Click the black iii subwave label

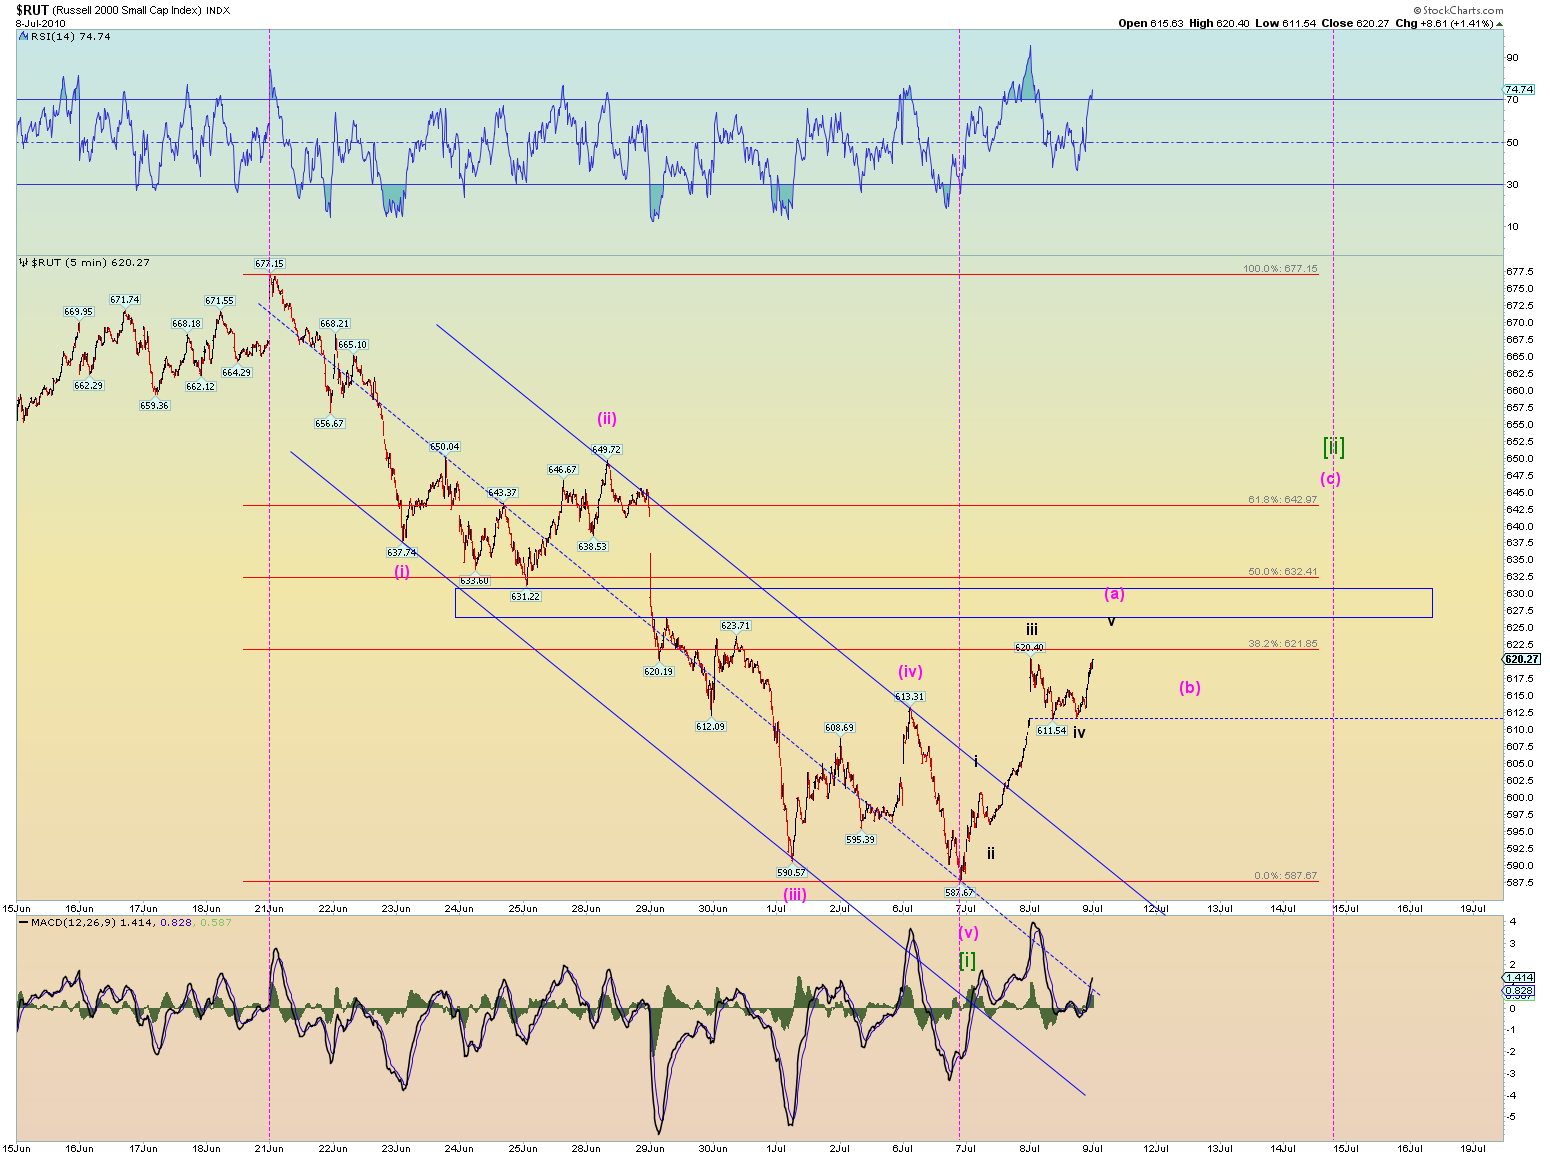(x=1031, y=629)
